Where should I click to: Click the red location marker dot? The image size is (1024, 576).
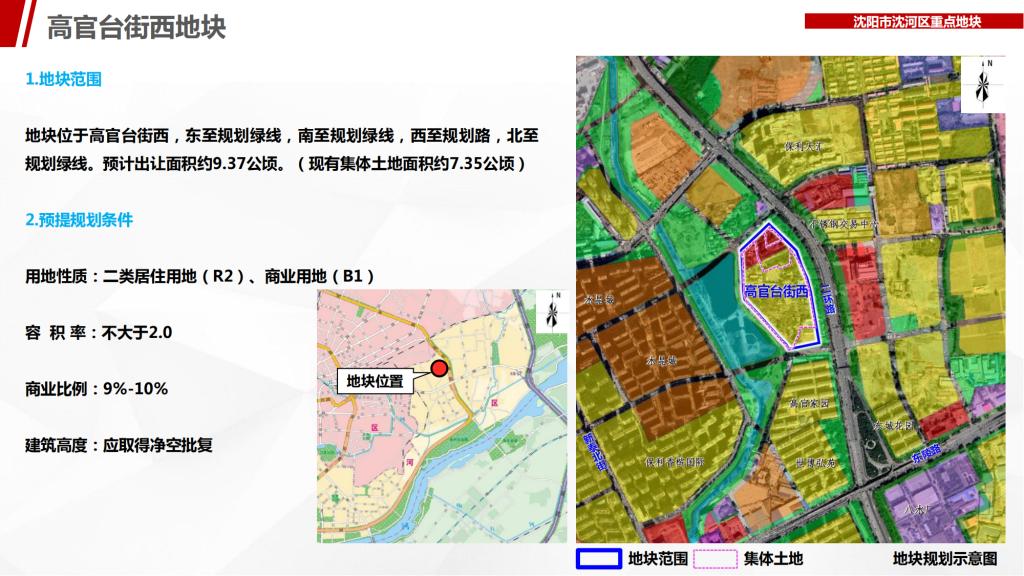click(x=439, y=368)
